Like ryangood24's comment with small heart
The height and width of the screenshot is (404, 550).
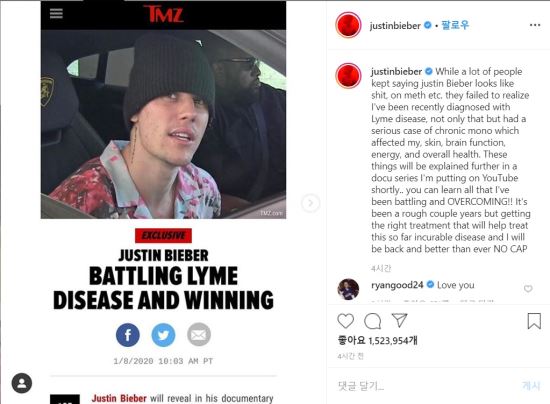(x=528, y=289)
